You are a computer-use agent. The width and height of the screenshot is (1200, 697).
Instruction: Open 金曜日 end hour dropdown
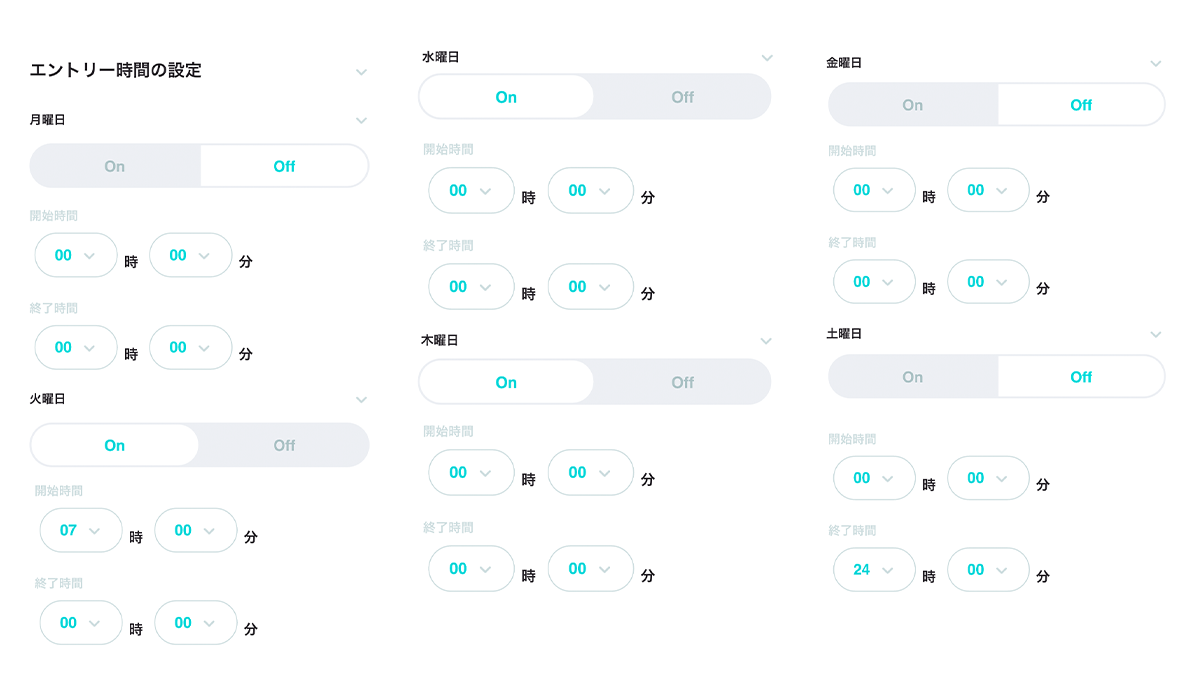click(x=874, y=282)
